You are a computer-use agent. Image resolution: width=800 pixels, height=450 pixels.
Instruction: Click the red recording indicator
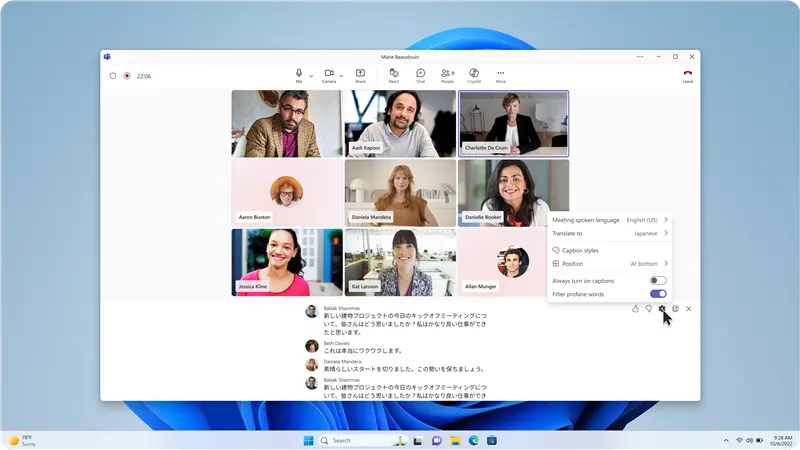click(x=127, y=76)
